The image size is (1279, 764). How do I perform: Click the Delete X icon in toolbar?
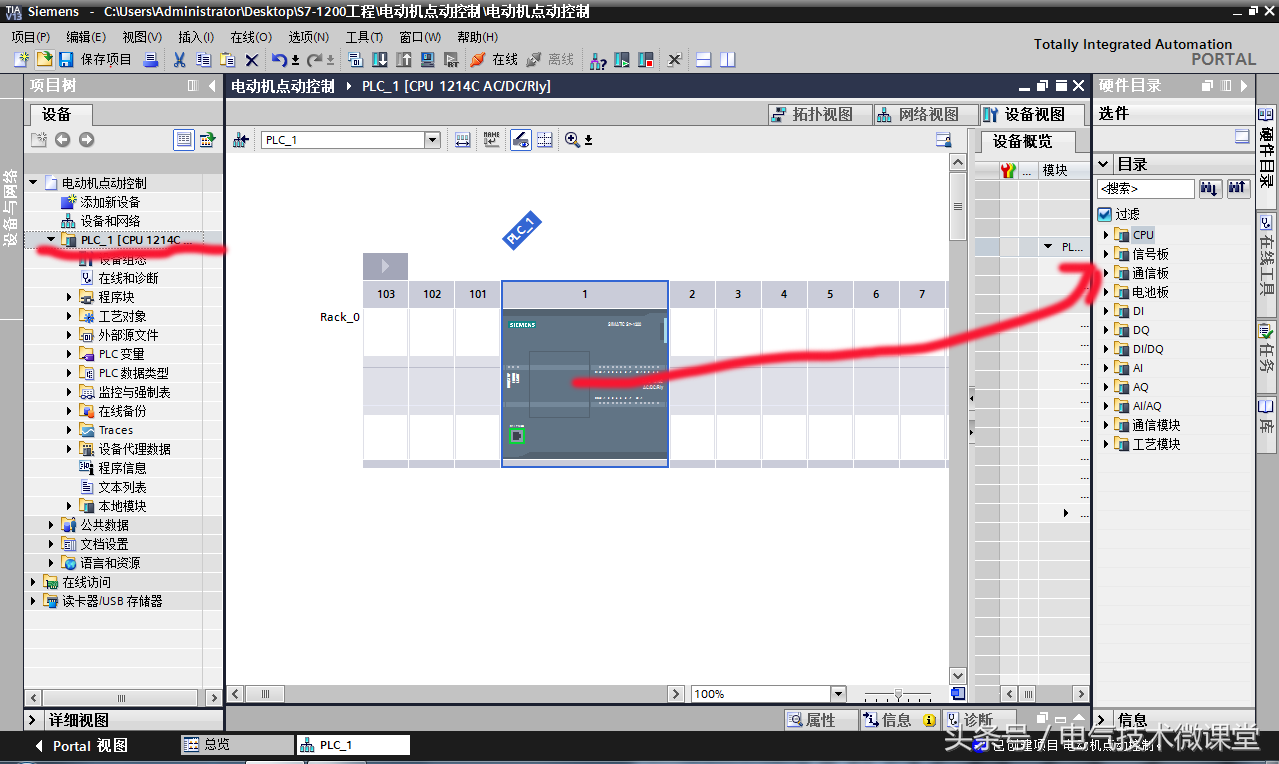[252, 60]
